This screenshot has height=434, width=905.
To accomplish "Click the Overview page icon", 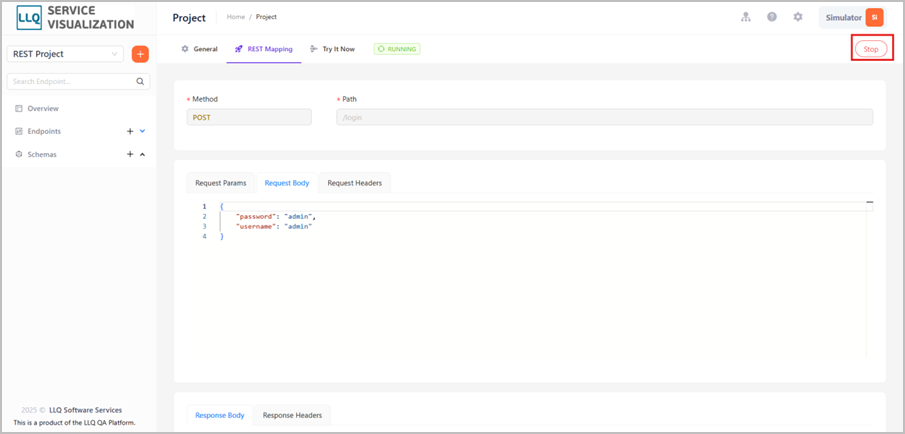I will [x=18, y=108].
